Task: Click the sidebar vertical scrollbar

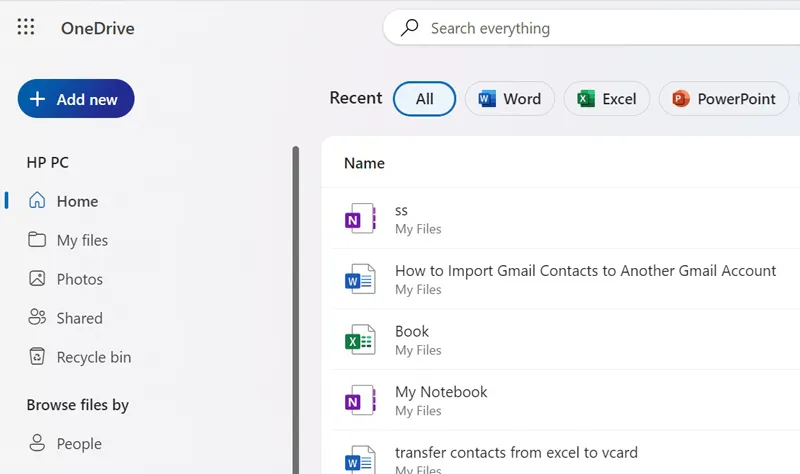Action: tap(295, 310)
